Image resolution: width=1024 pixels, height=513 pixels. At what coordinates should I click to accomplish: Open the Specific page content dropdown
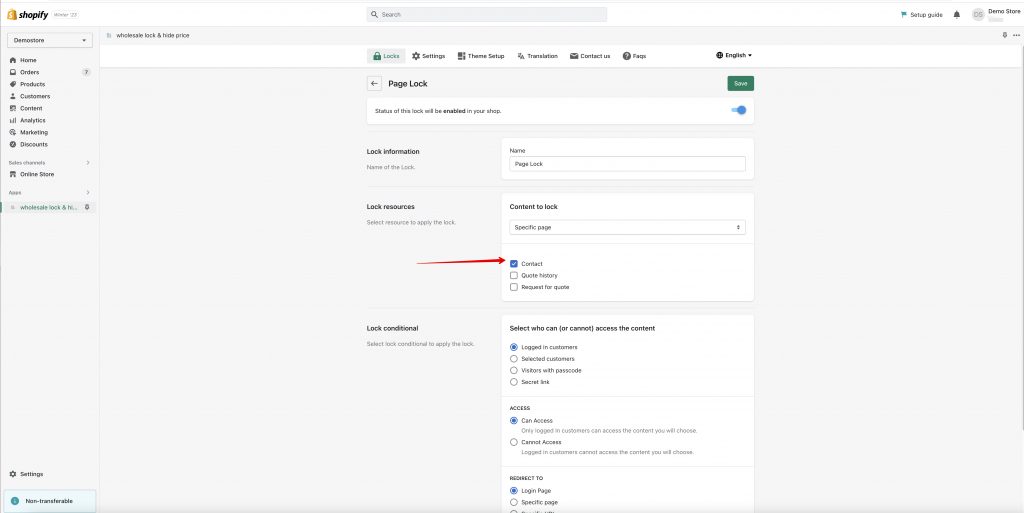pyautogui.click(x=627, y=227)
